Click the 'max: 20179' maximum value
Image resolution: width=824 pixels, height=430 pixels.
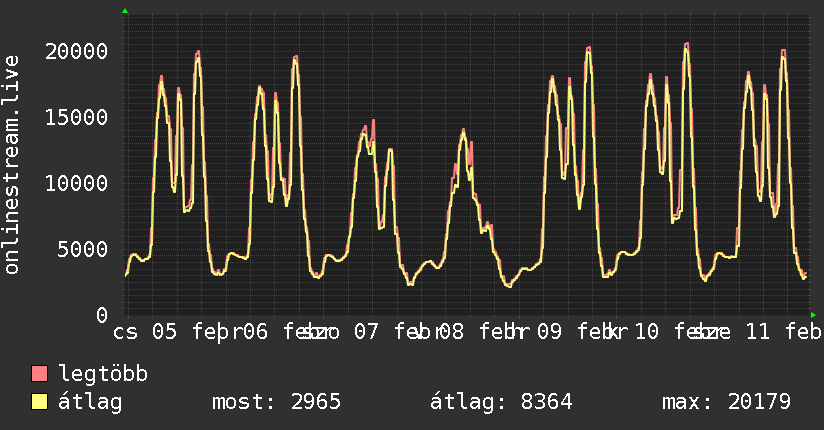point(726,402)
